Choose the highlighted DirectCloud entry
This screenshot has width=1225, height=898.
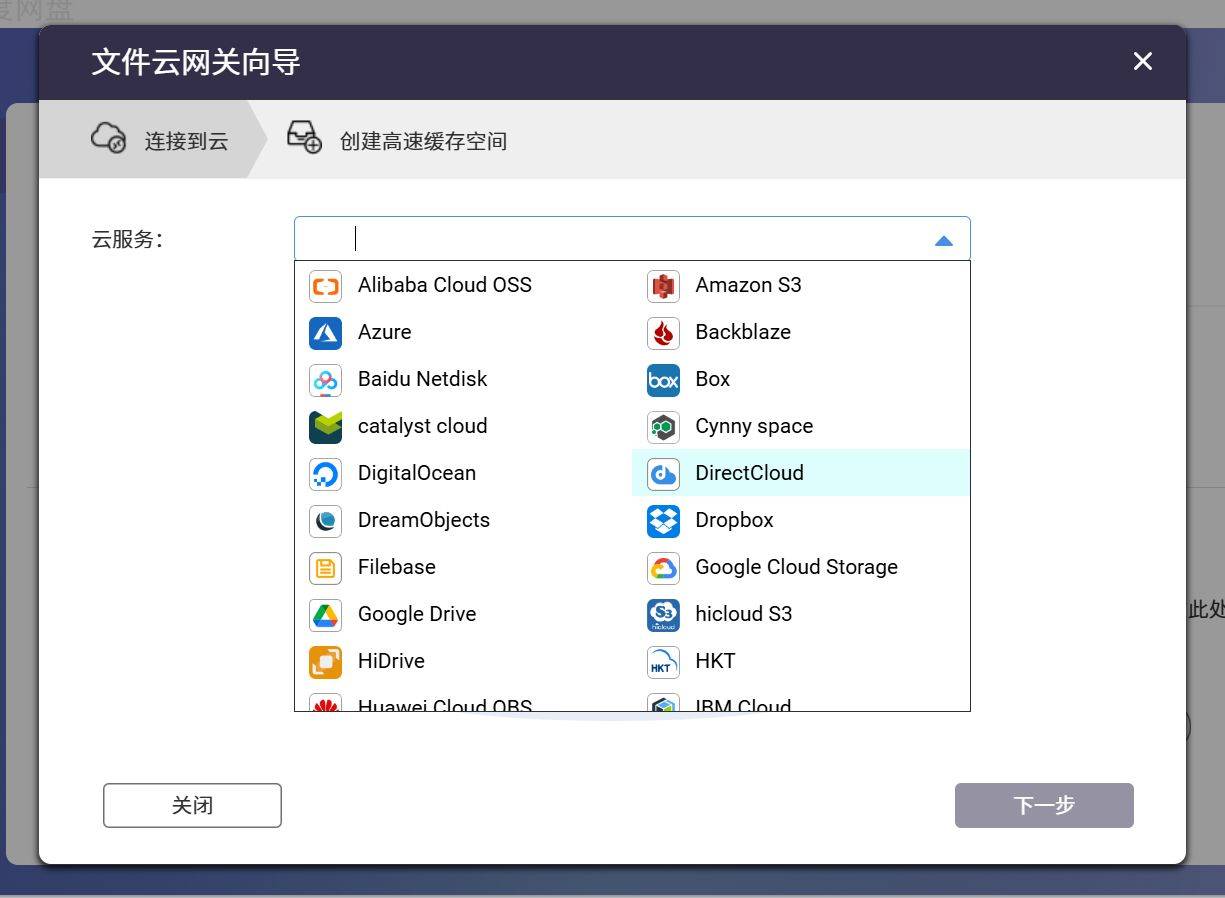point(801,473)
